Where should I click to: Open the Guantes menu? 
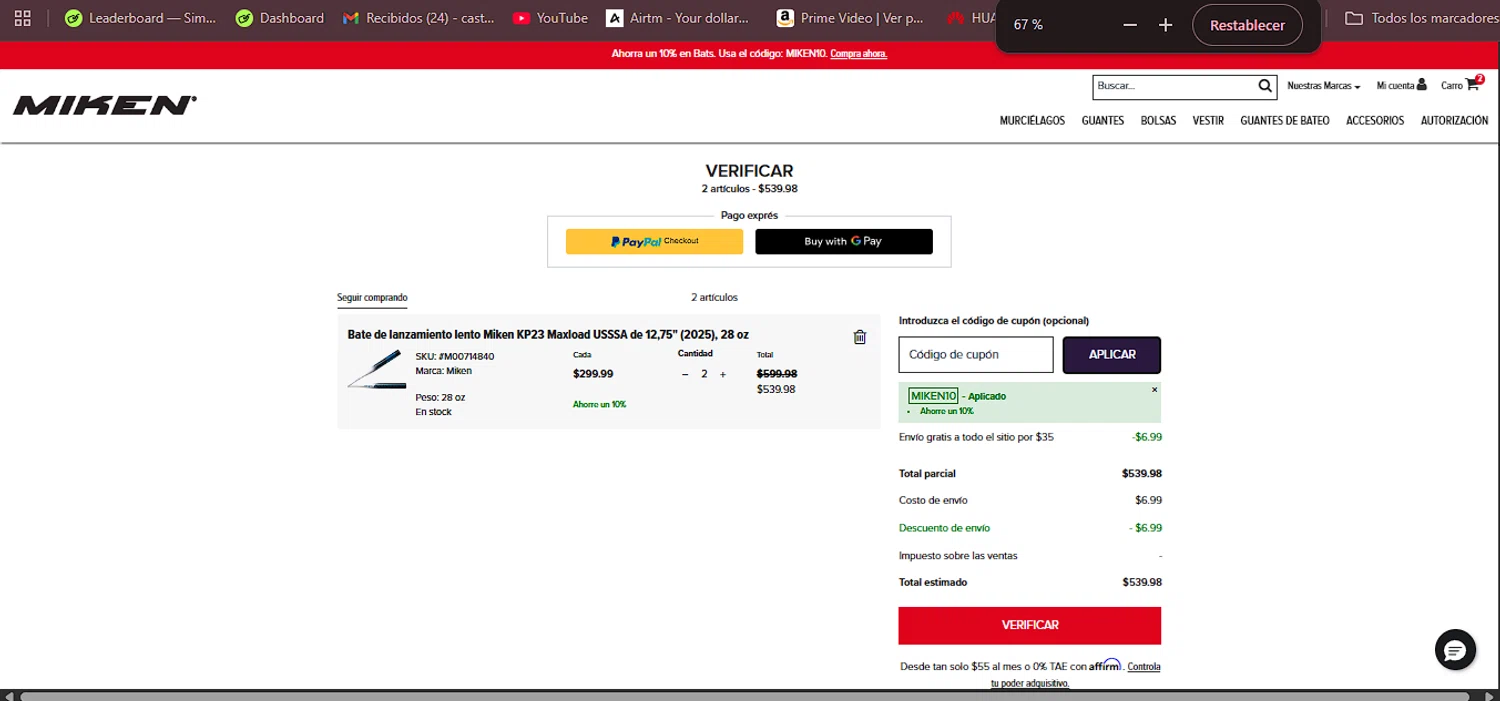click(1103, 121)
